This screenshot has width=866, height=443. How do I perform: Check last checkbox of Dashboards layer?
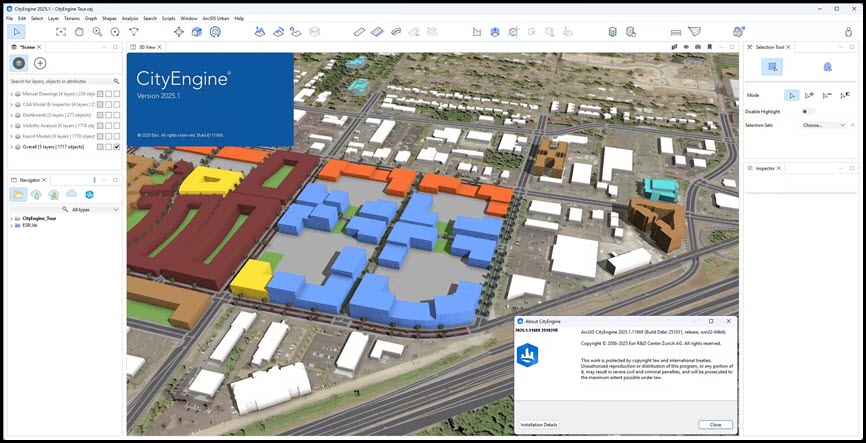(117, 115)
